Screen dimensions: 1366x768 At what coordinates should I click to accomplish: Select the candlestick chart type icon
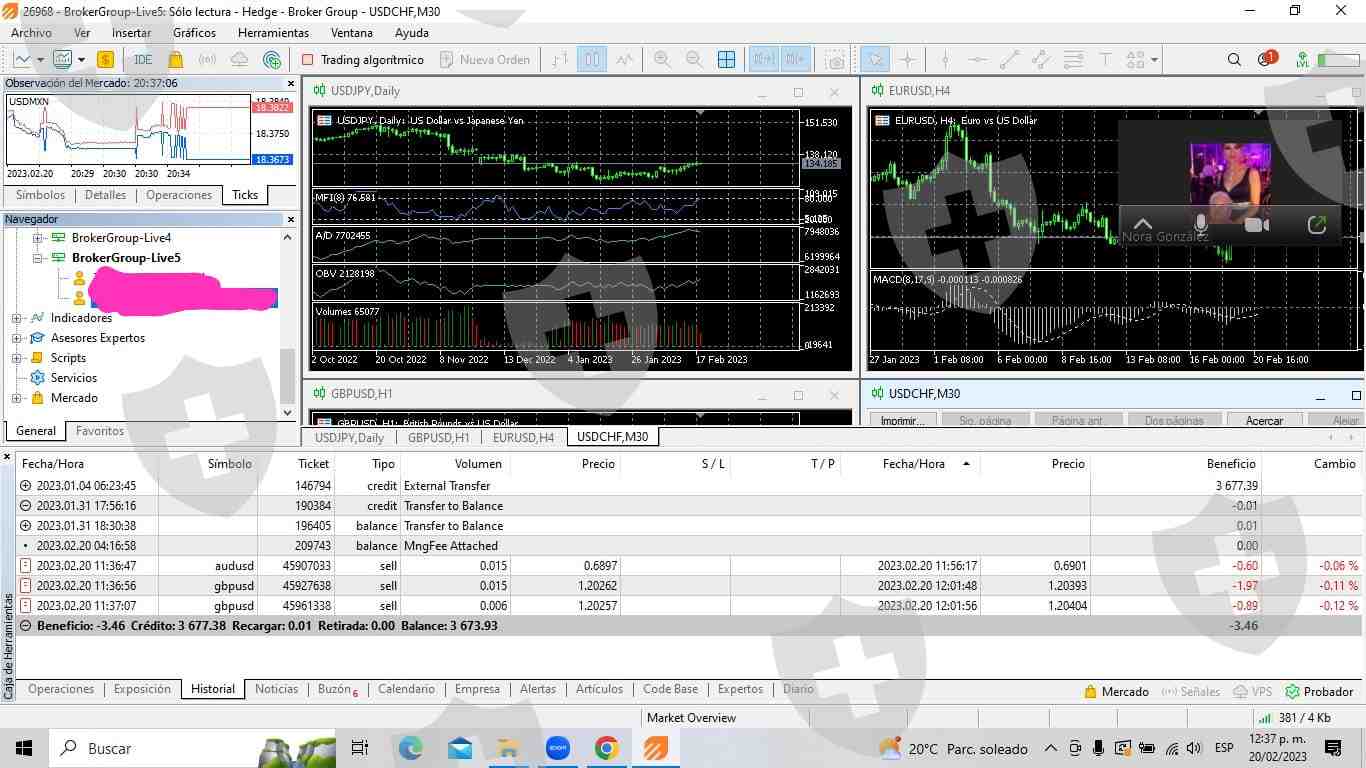pos(592,60)
